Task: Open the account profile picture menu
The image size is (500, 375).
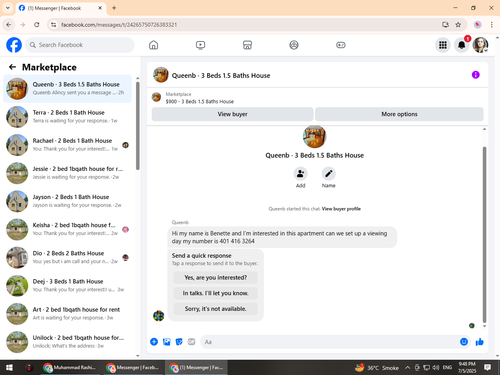Action: click(480, 45)
